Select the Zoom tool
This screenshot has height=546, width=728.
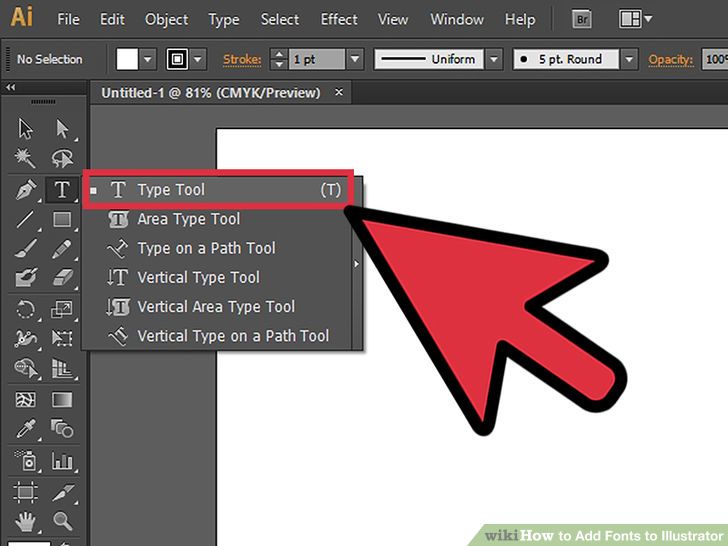(x=62, y=522)
